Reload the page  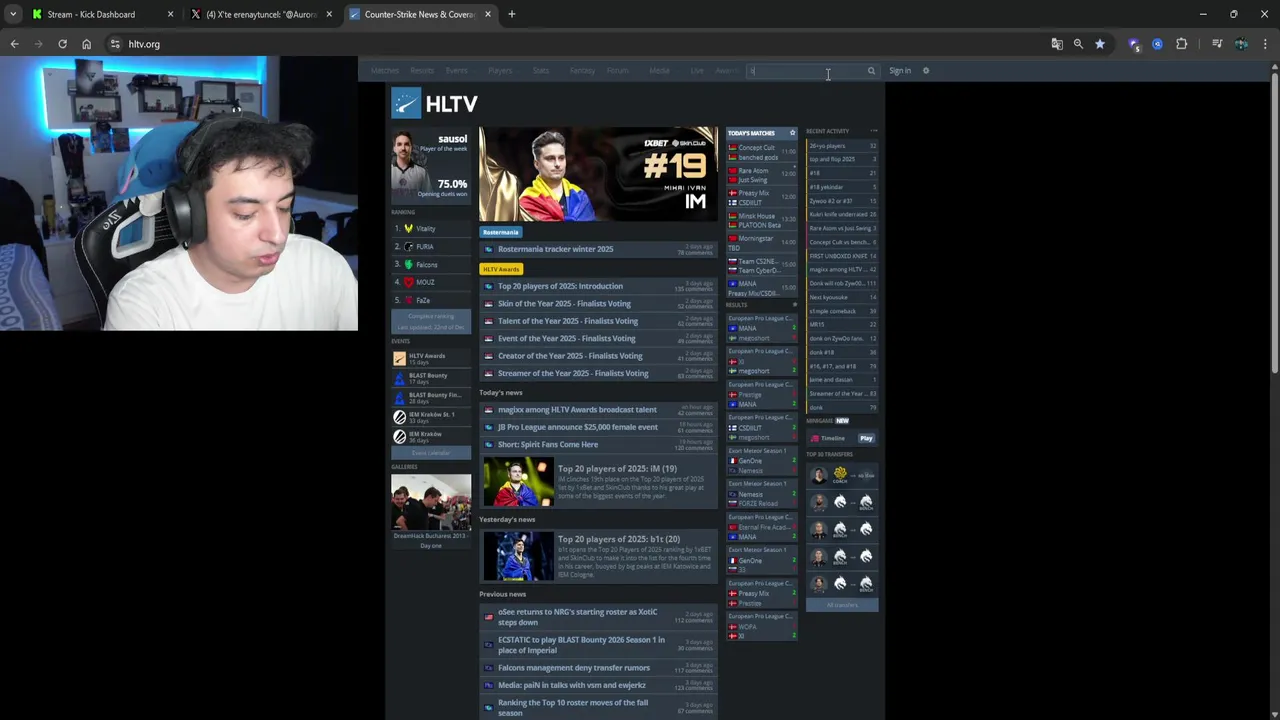coord(62,44)
